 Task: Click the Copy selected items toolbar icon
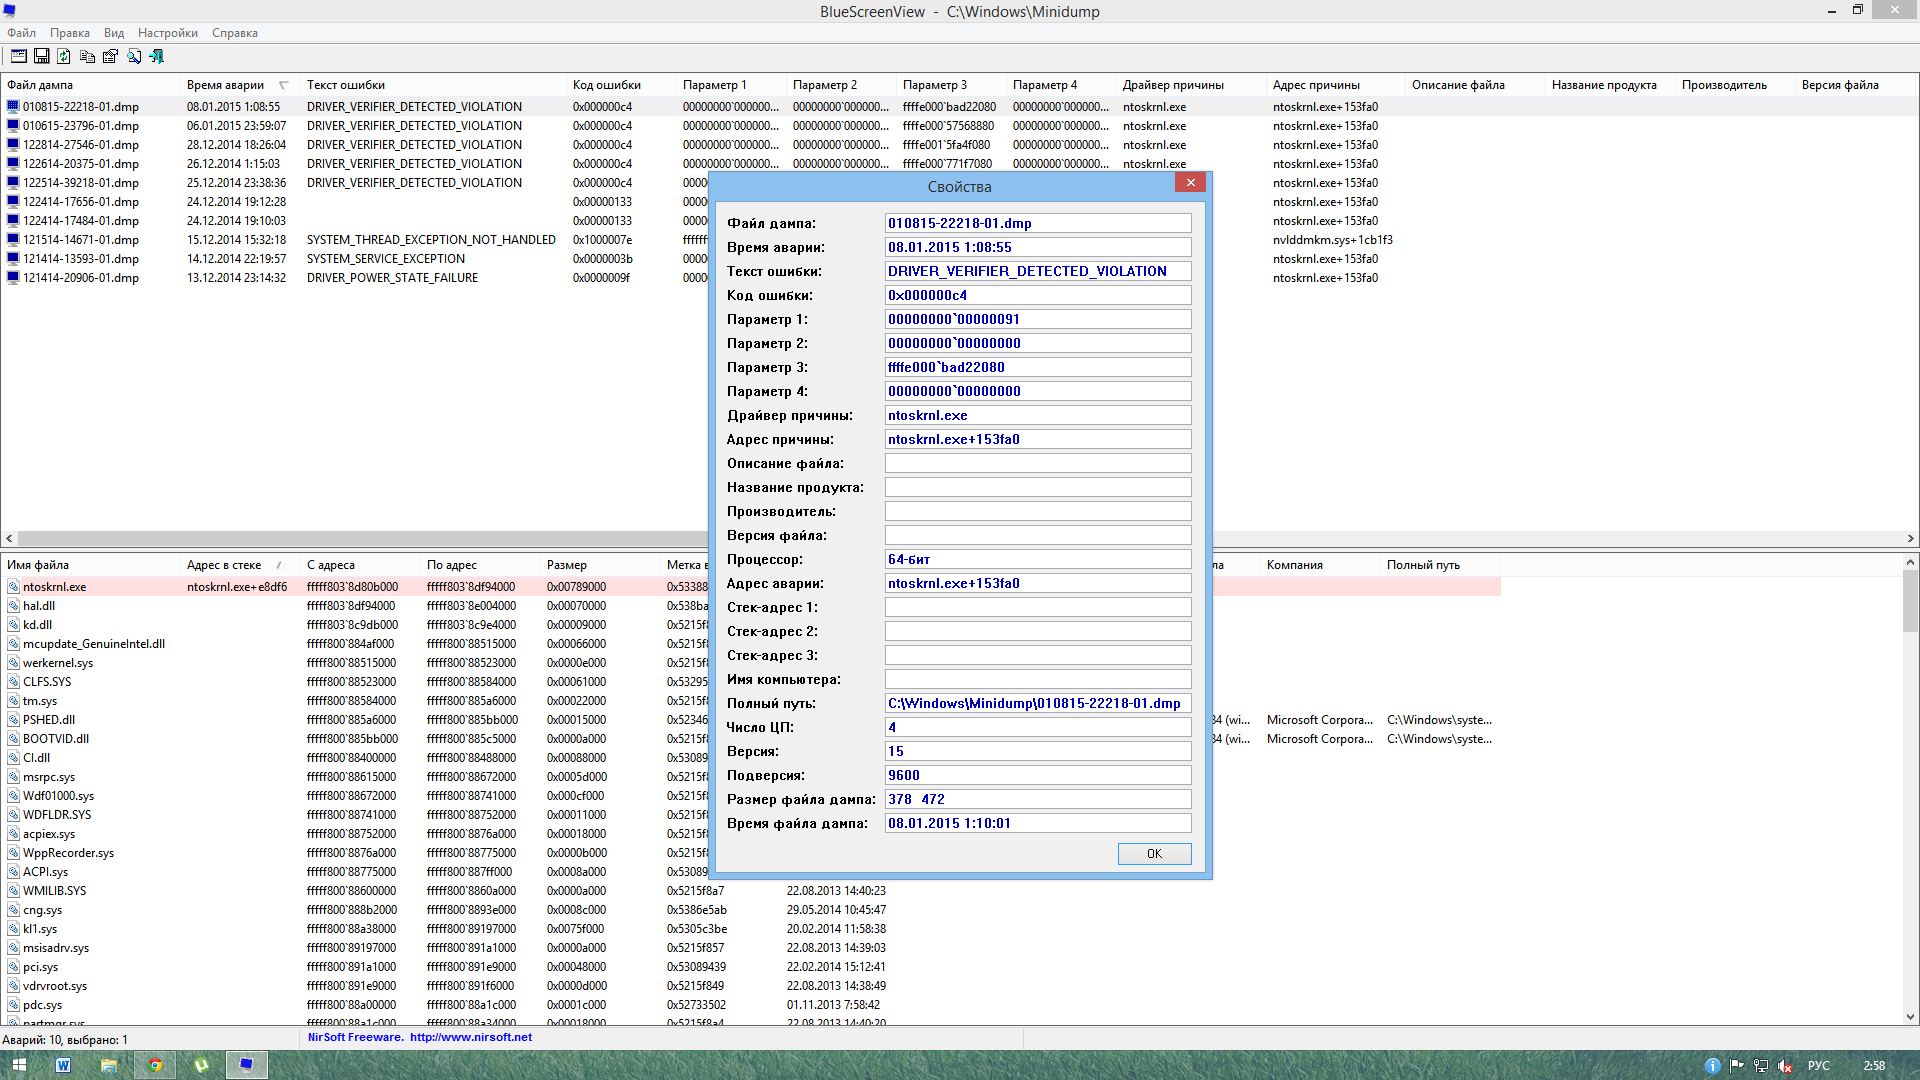[x=88, y=57]
